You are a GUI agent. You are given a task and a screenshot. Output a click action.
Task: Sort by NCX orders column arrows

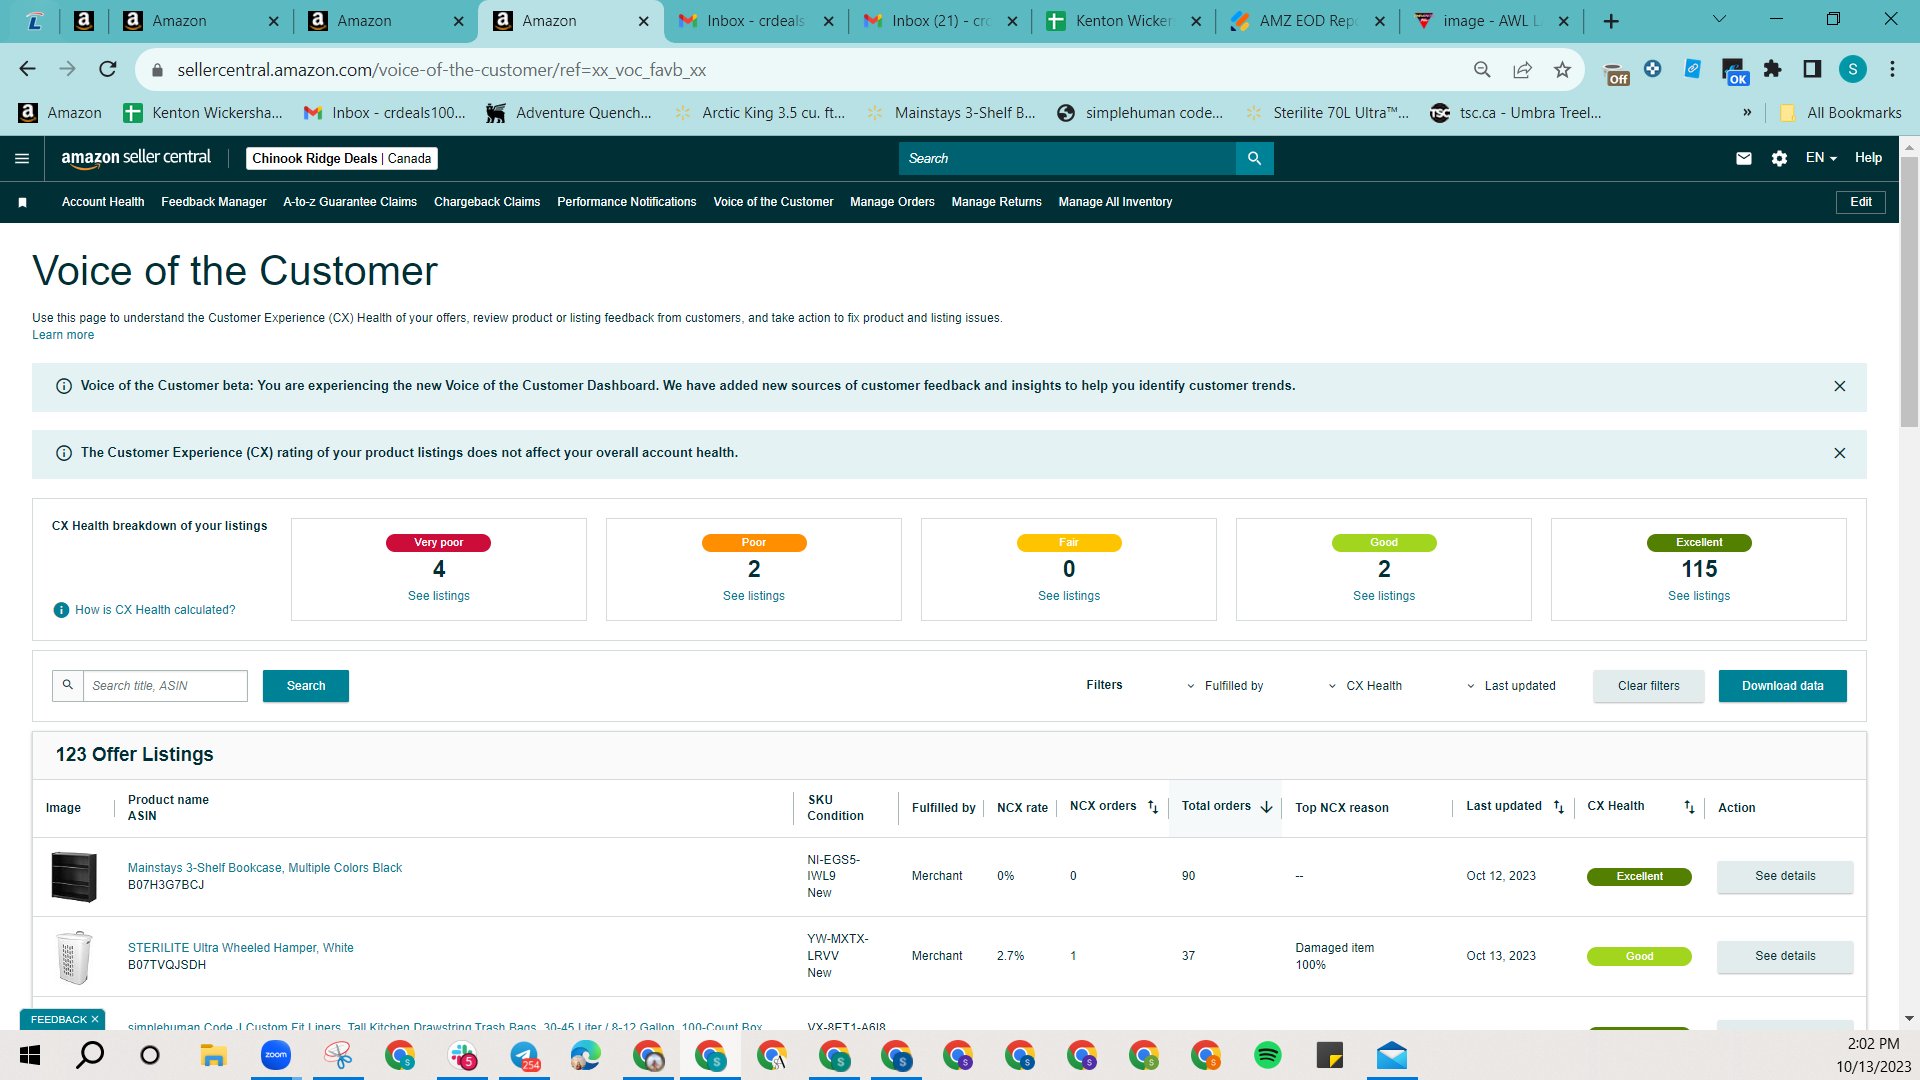click(x=1153, y=807)
